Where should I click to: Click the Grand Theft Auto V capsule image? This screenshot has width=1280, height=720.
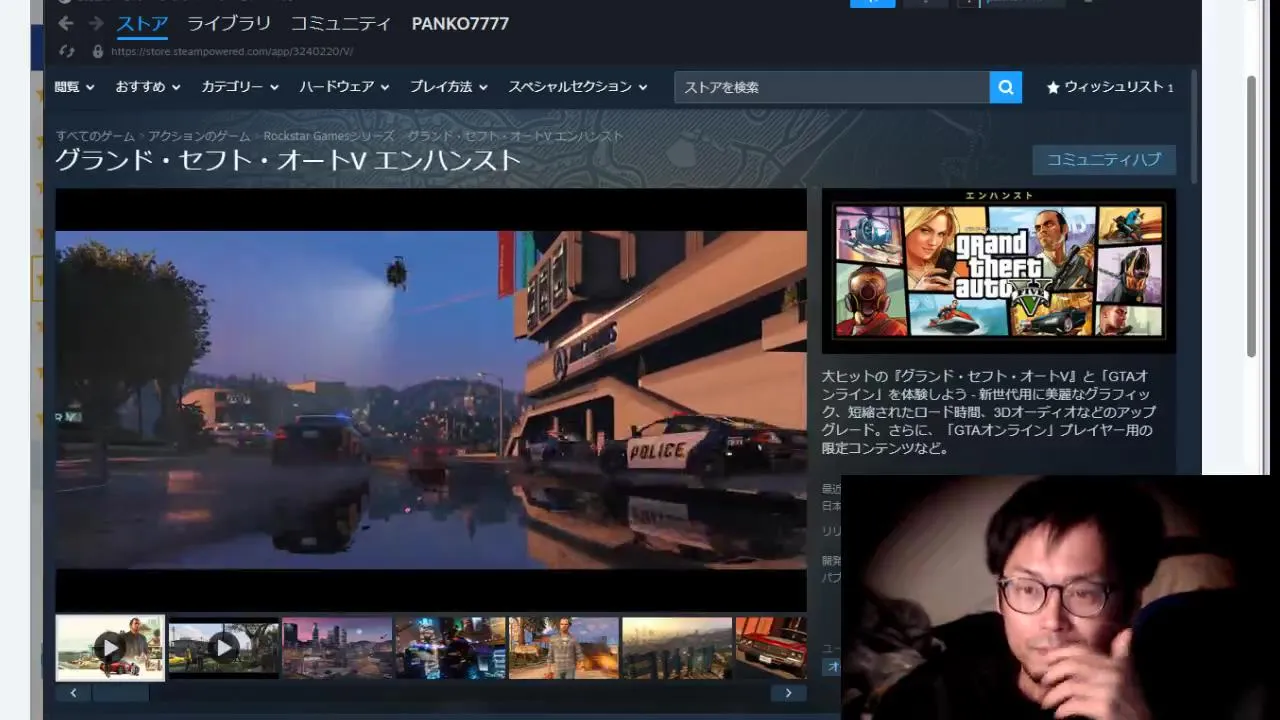click(x=999, y=270)
